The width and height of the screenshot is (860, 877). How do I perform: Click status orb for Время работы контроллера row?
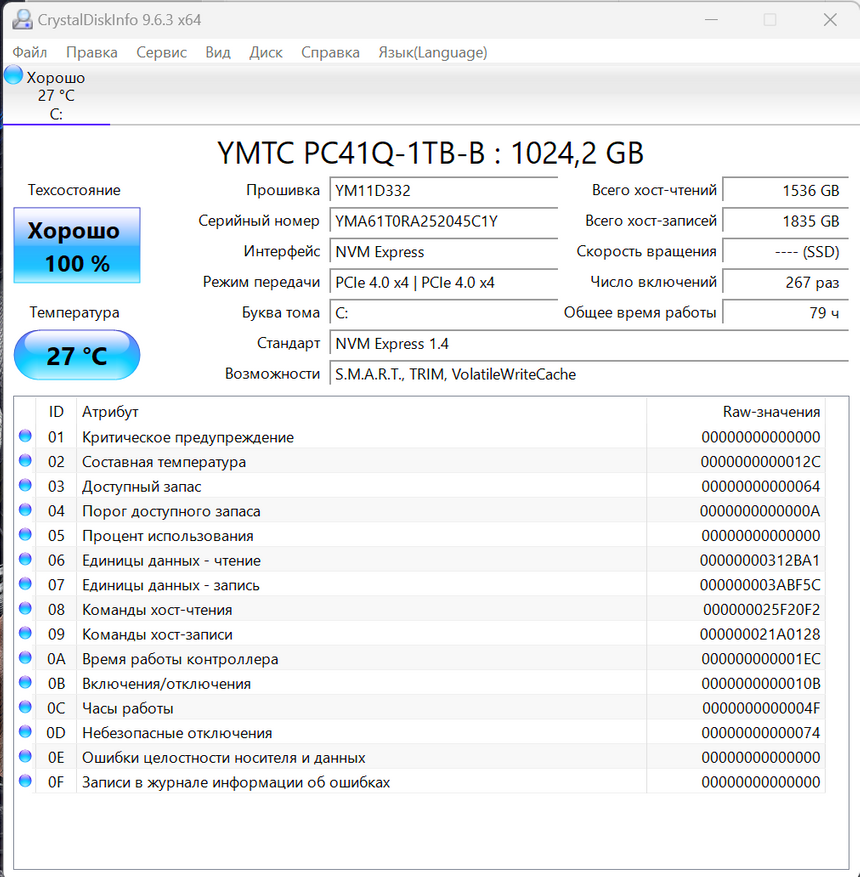click(x=25, y=658)
